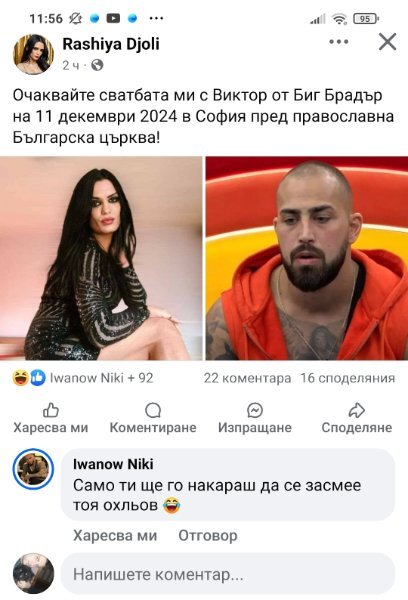408x600 pixels.
Task: Tap the status bar three-dot notifications overflow
Action: [156, 18]
